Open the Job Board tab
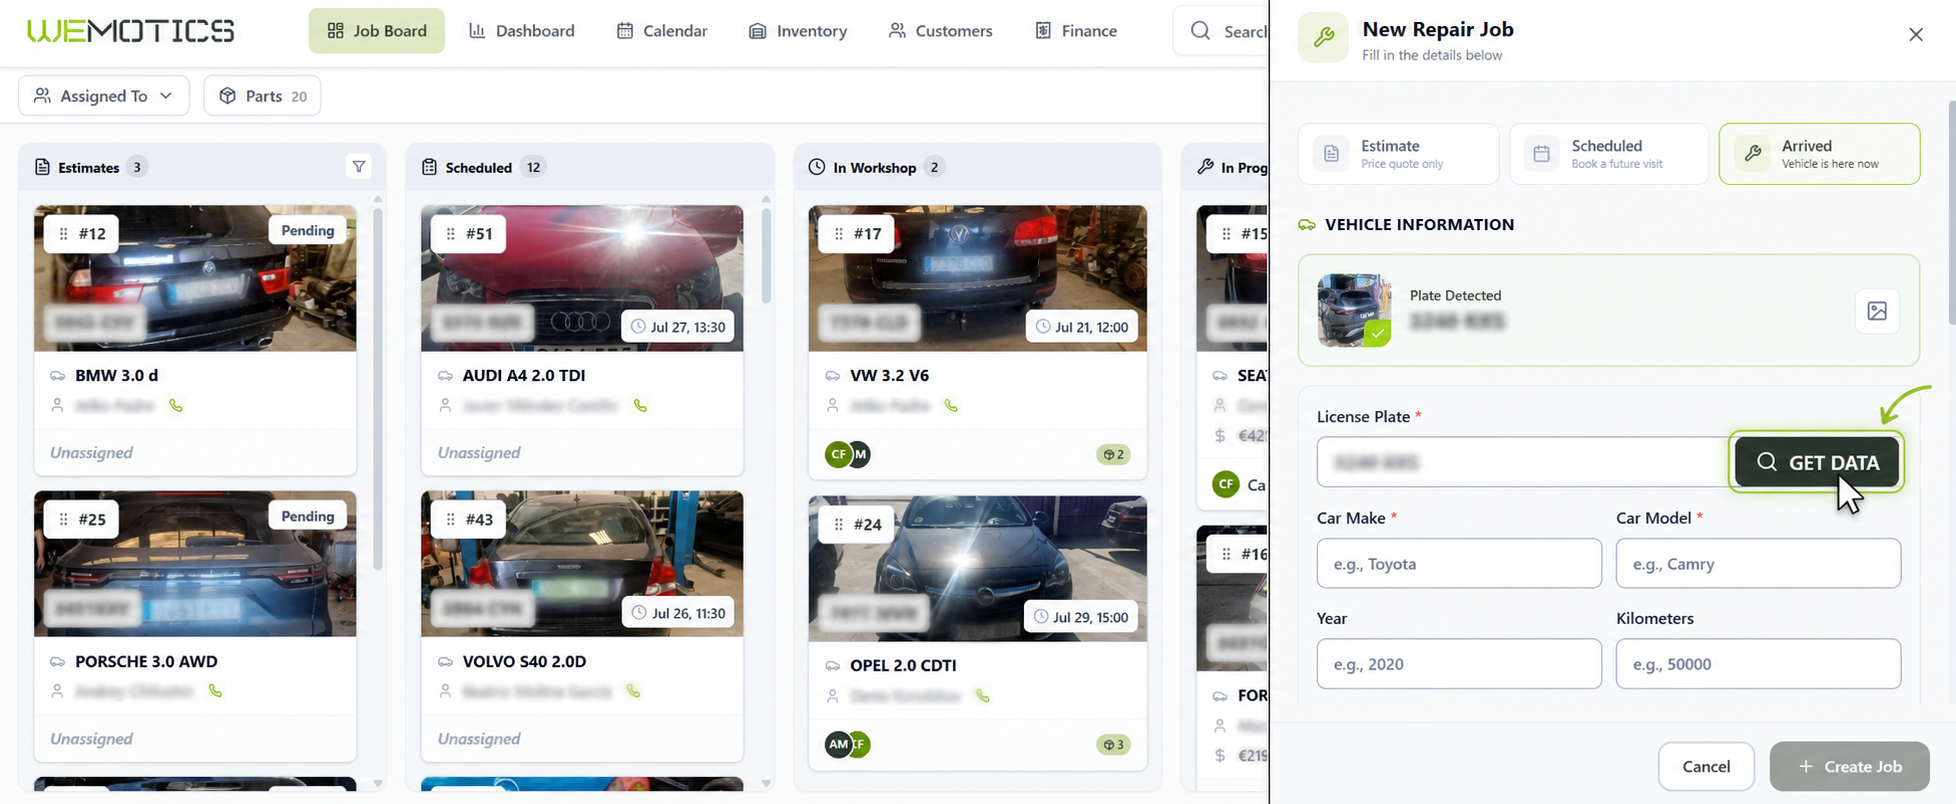 coord(377,31)
